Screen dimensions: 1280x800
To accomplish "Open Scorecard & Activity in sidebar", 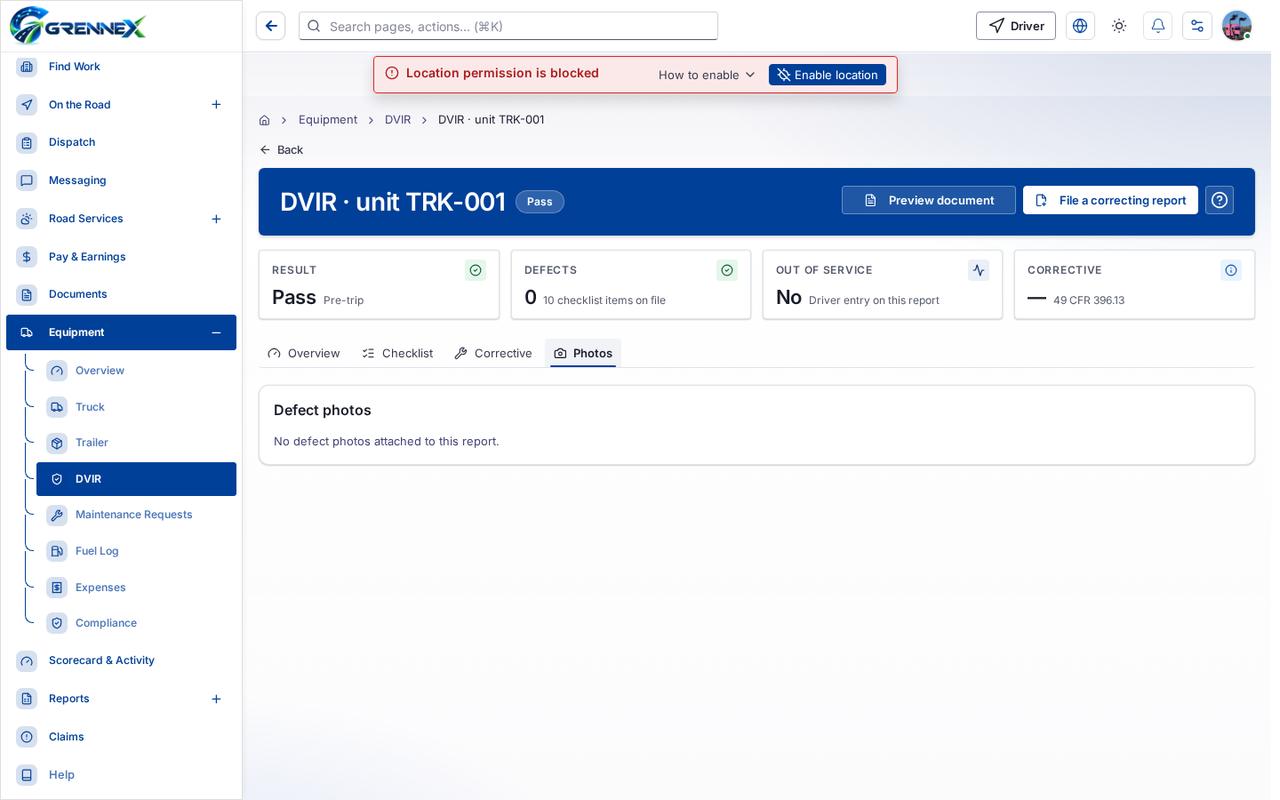I will click(121, 661).
